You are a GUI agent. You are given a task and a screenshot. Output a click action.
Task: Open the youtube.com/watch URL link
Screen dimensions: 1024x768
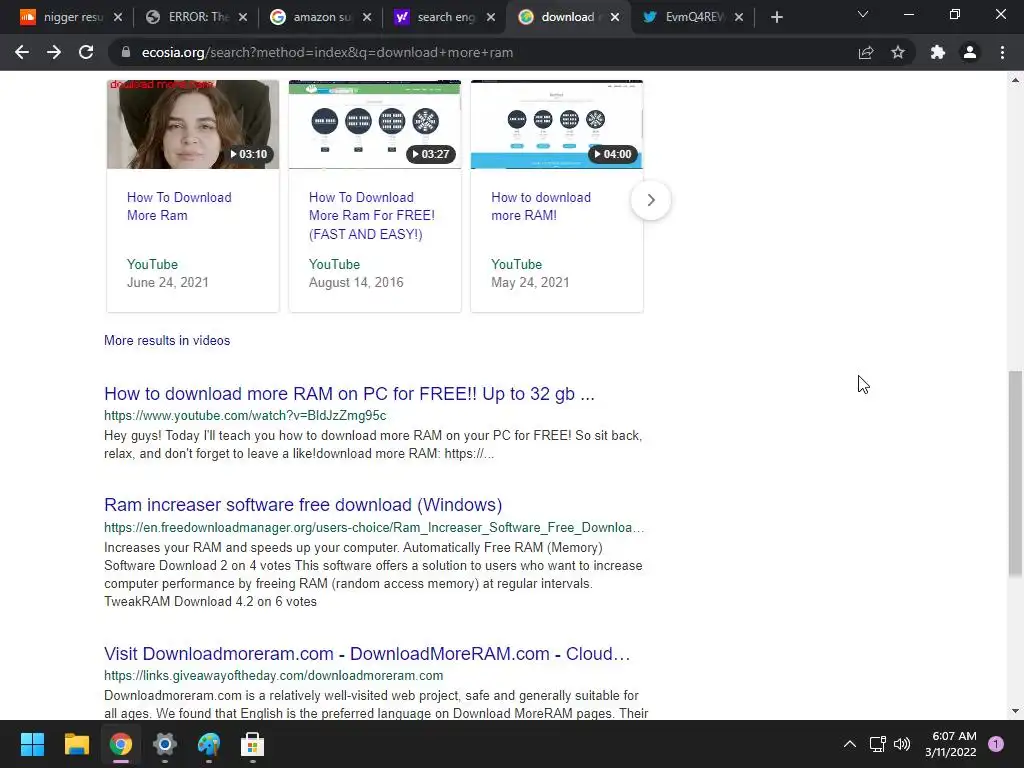[245, 415]
